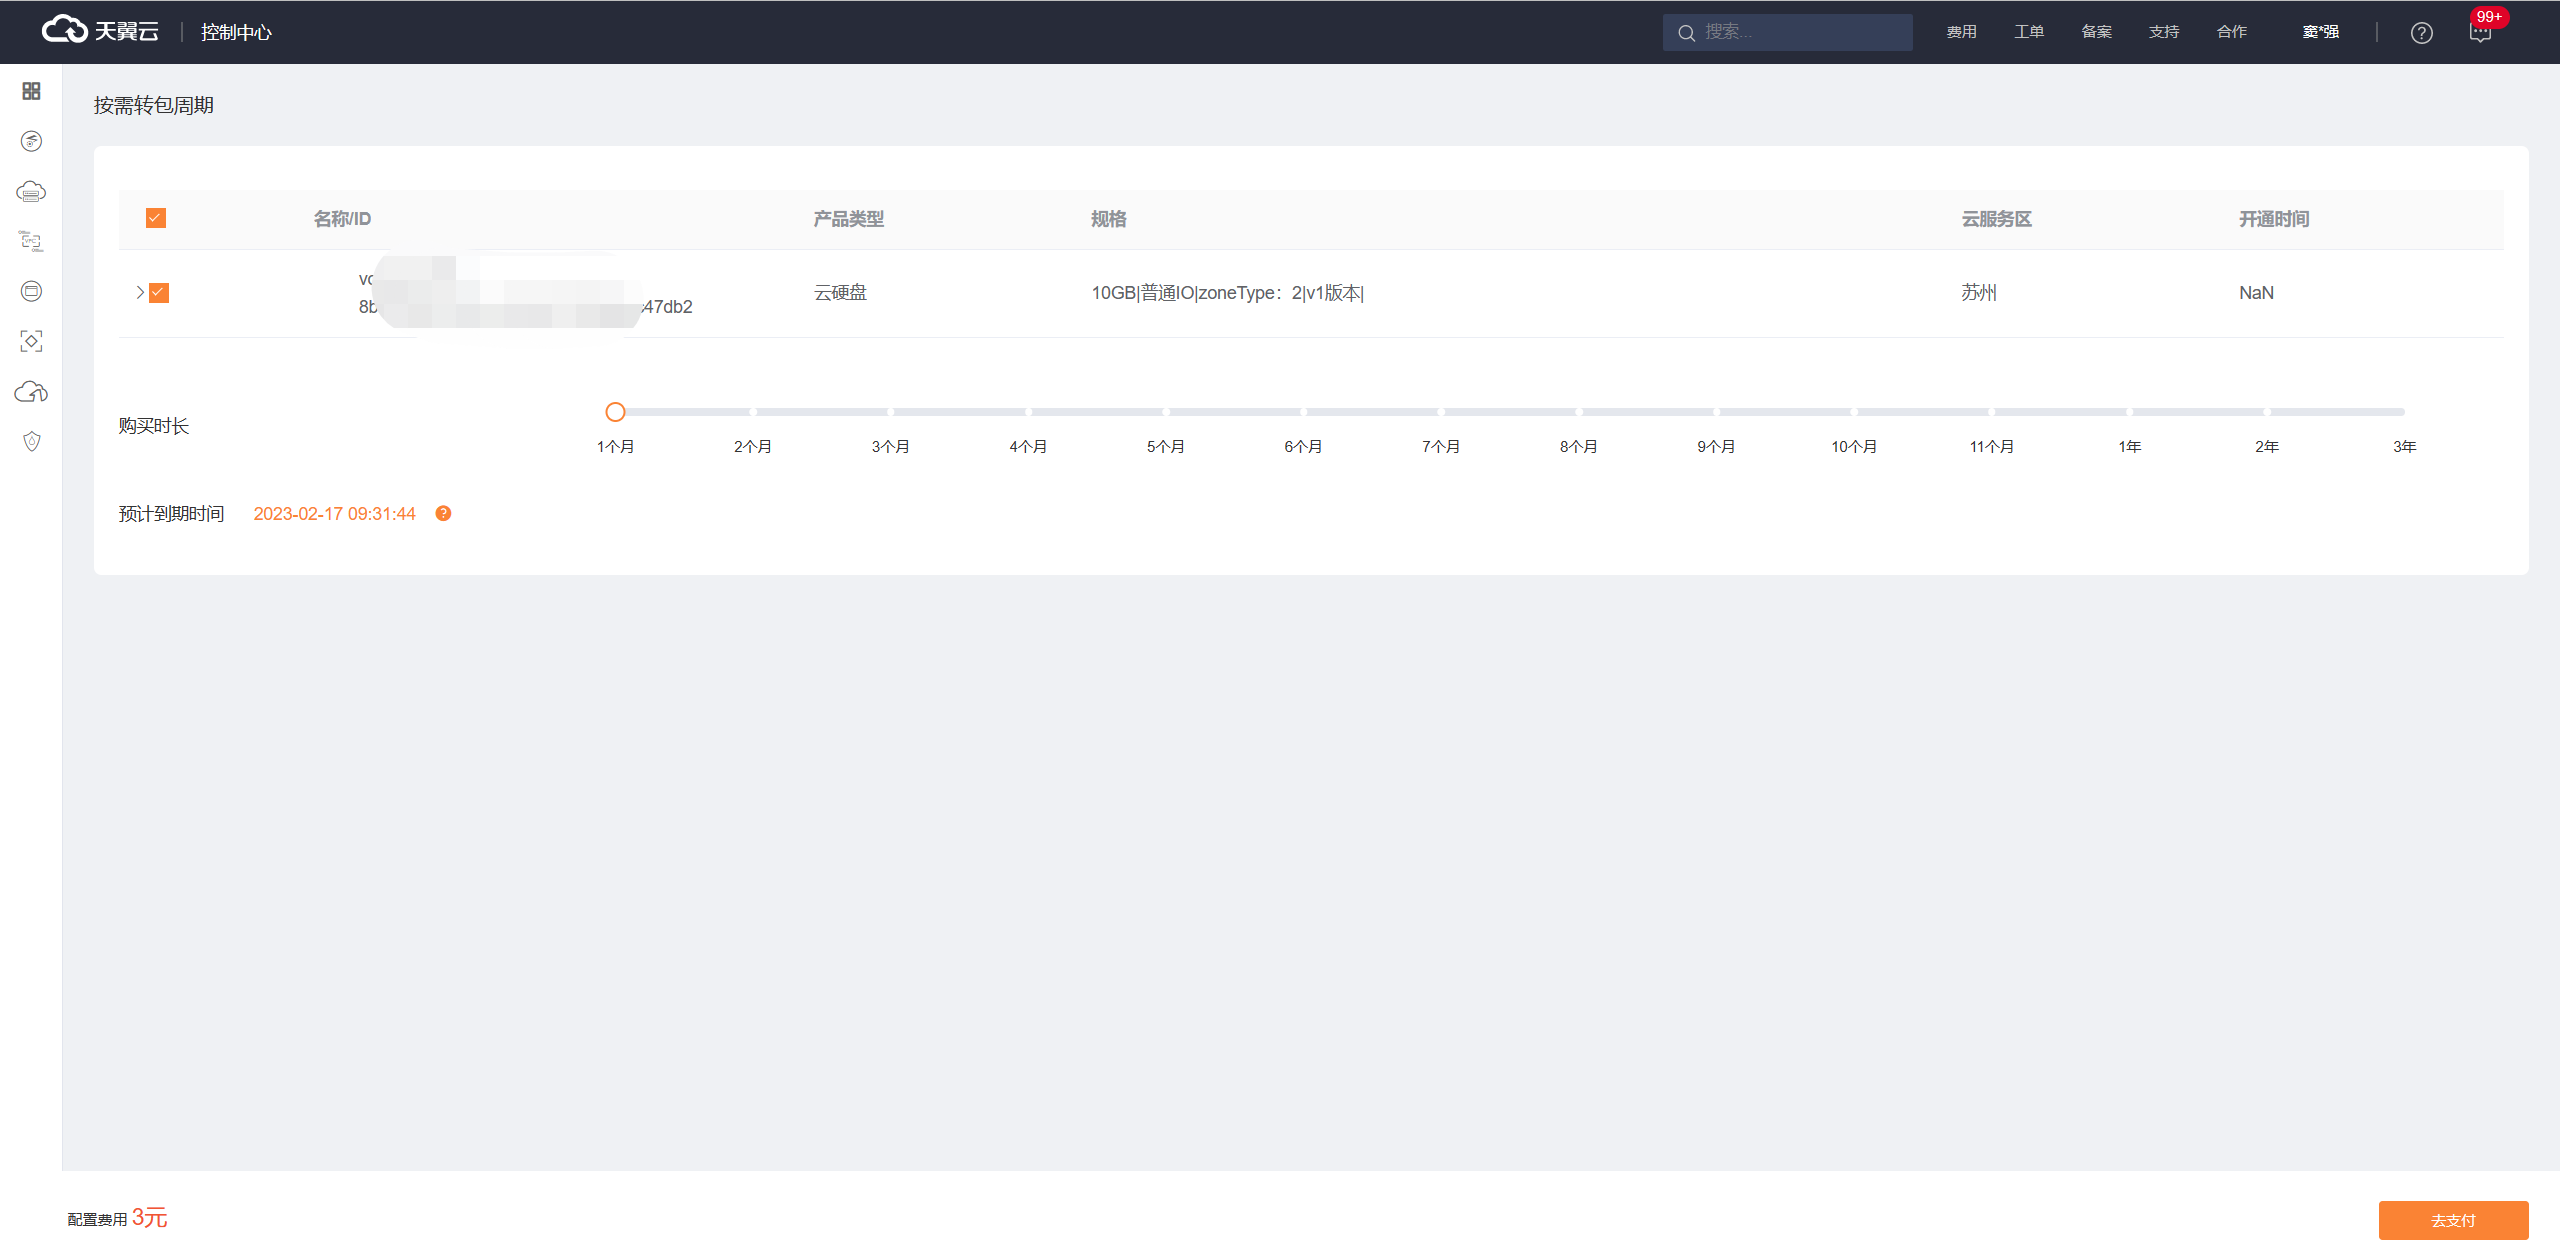The image size is (2560, 1252).
Task: Toggle the select-all checkbox in table header
Action: coord(156,218)
